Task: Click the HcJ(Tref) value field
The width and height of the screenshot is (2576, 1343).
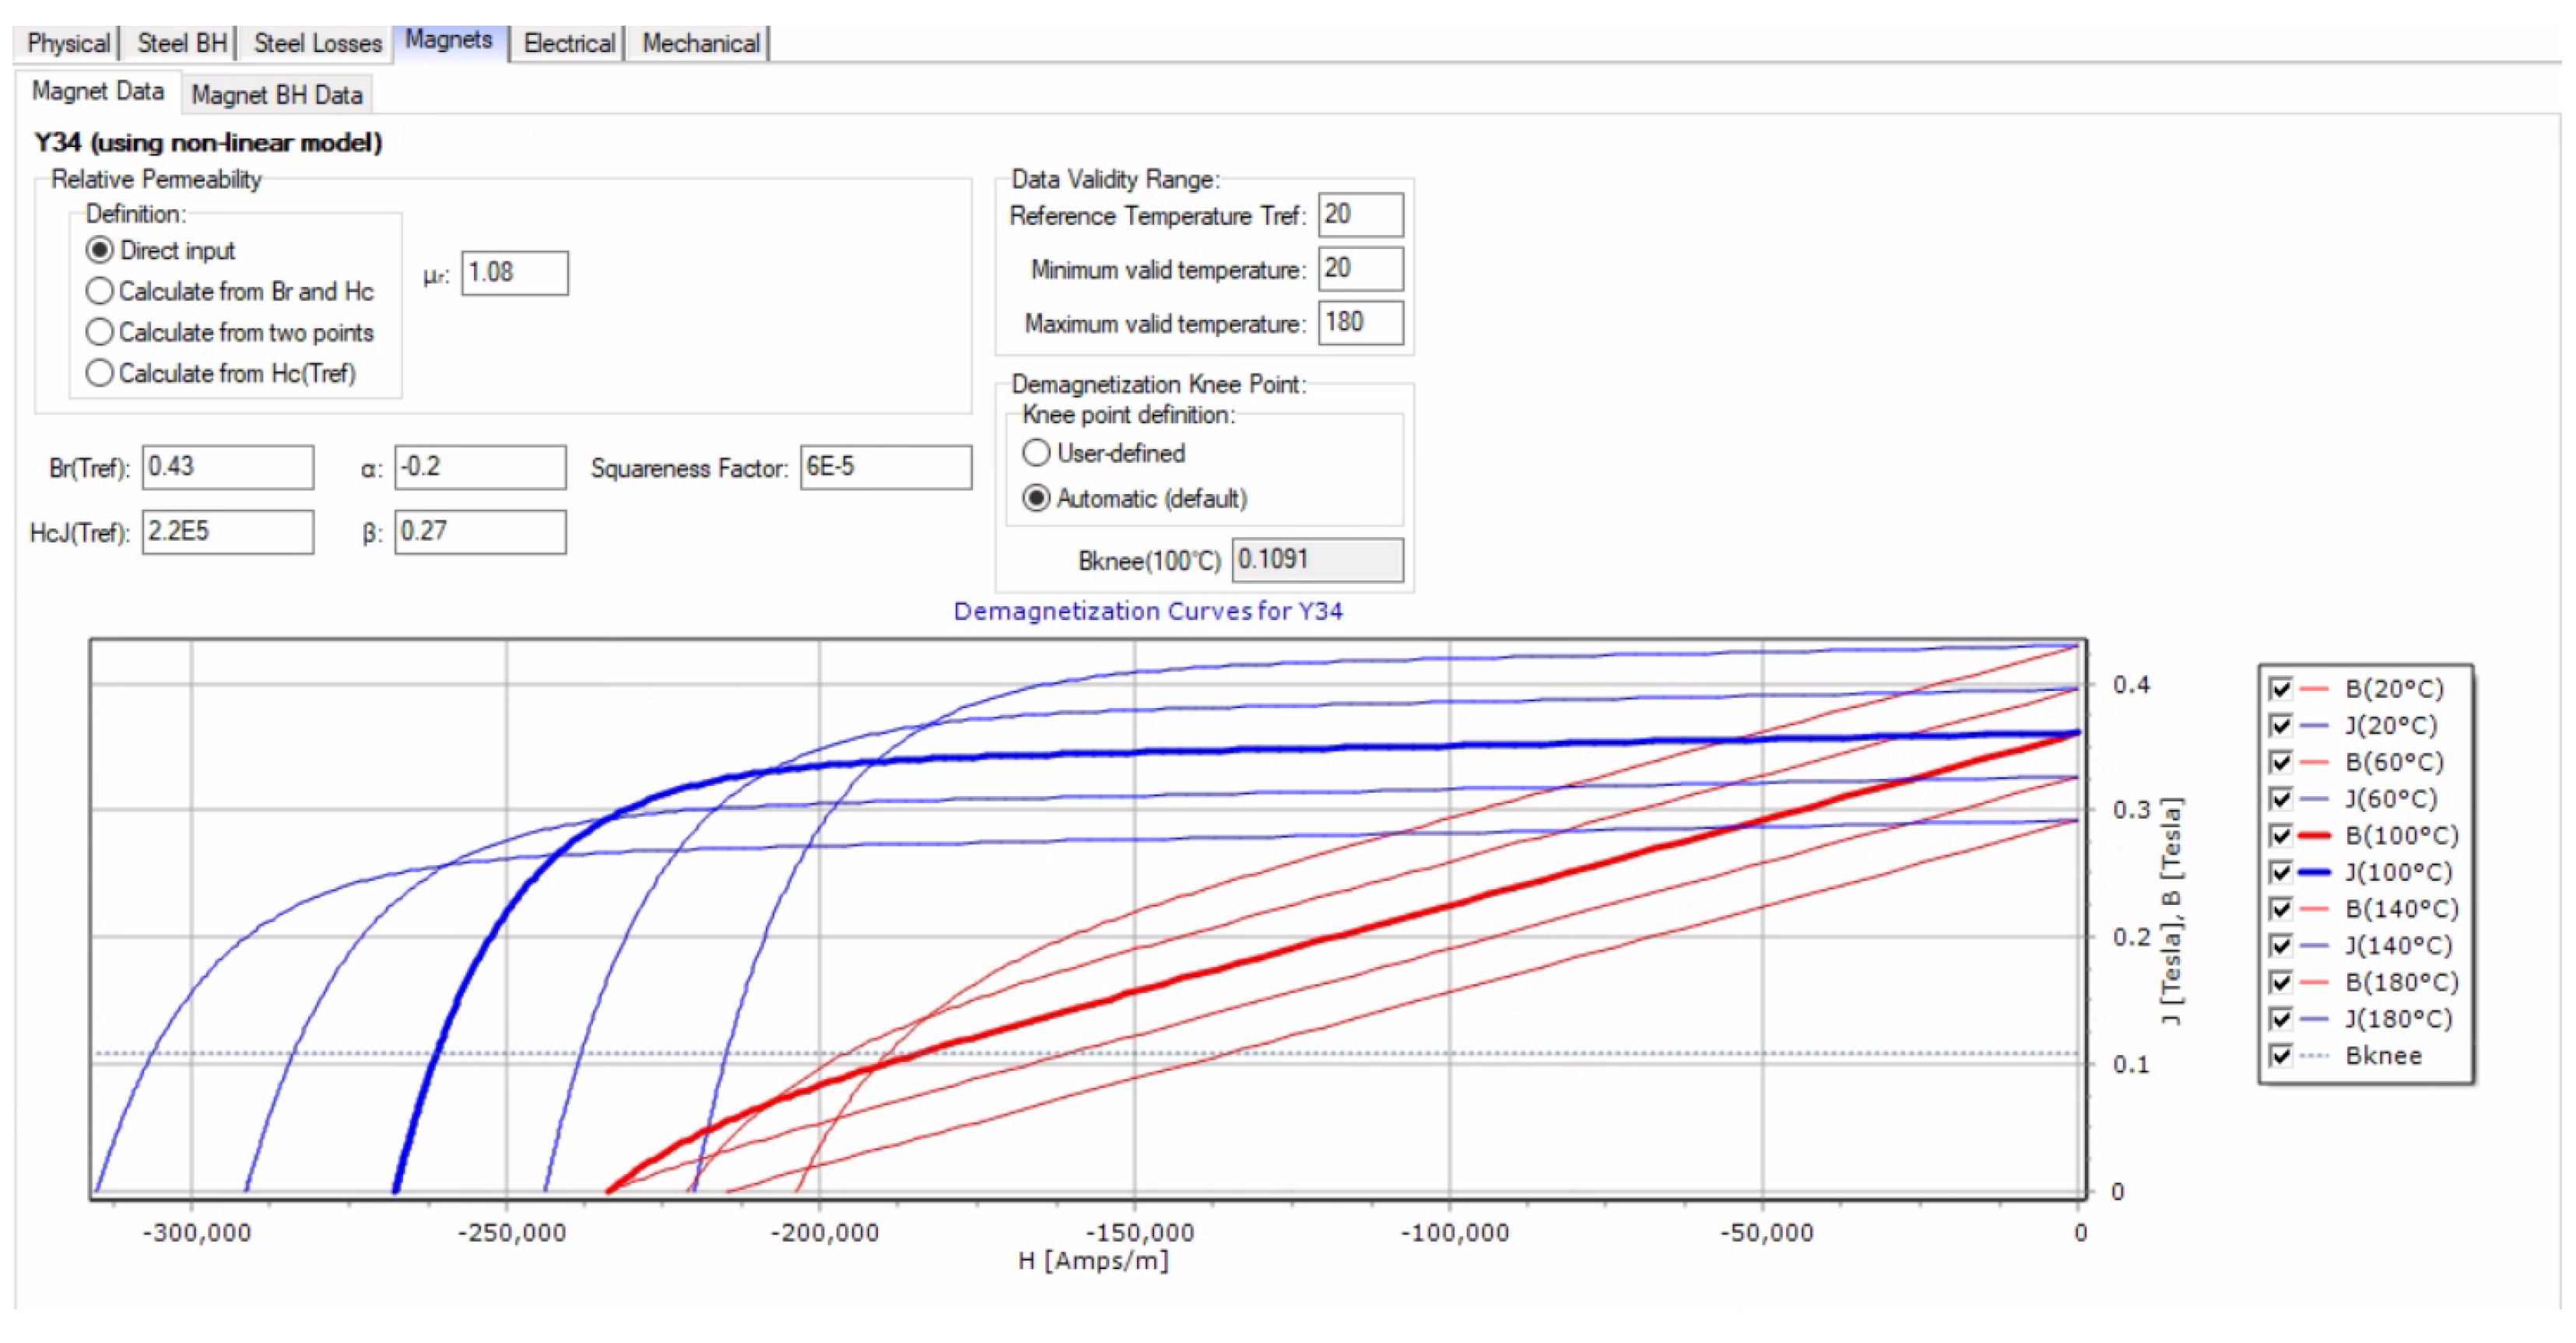Action: tap(227, 531)
